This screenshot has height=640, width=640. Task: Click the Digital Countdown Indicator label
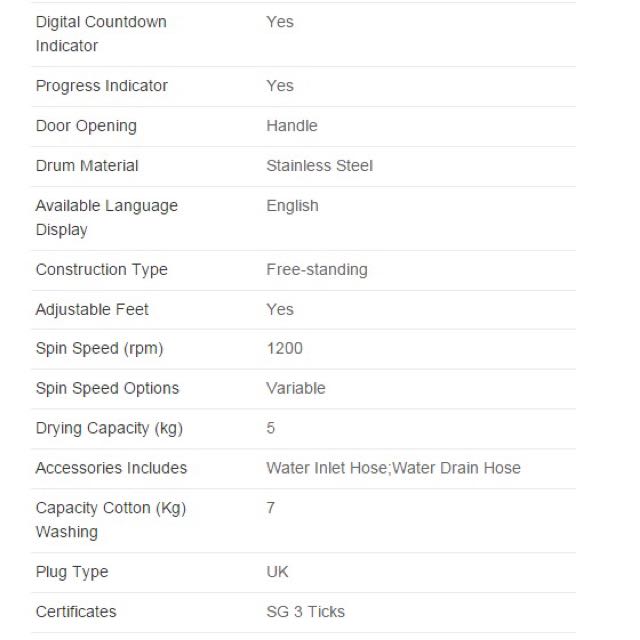pos(101,34)
